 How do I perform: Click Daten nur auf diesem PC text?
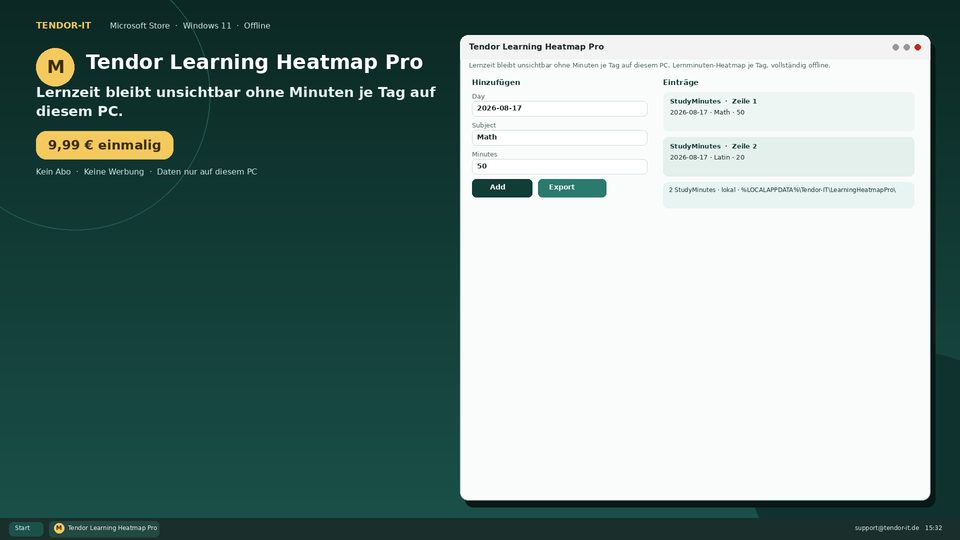(x=207, y=172)
